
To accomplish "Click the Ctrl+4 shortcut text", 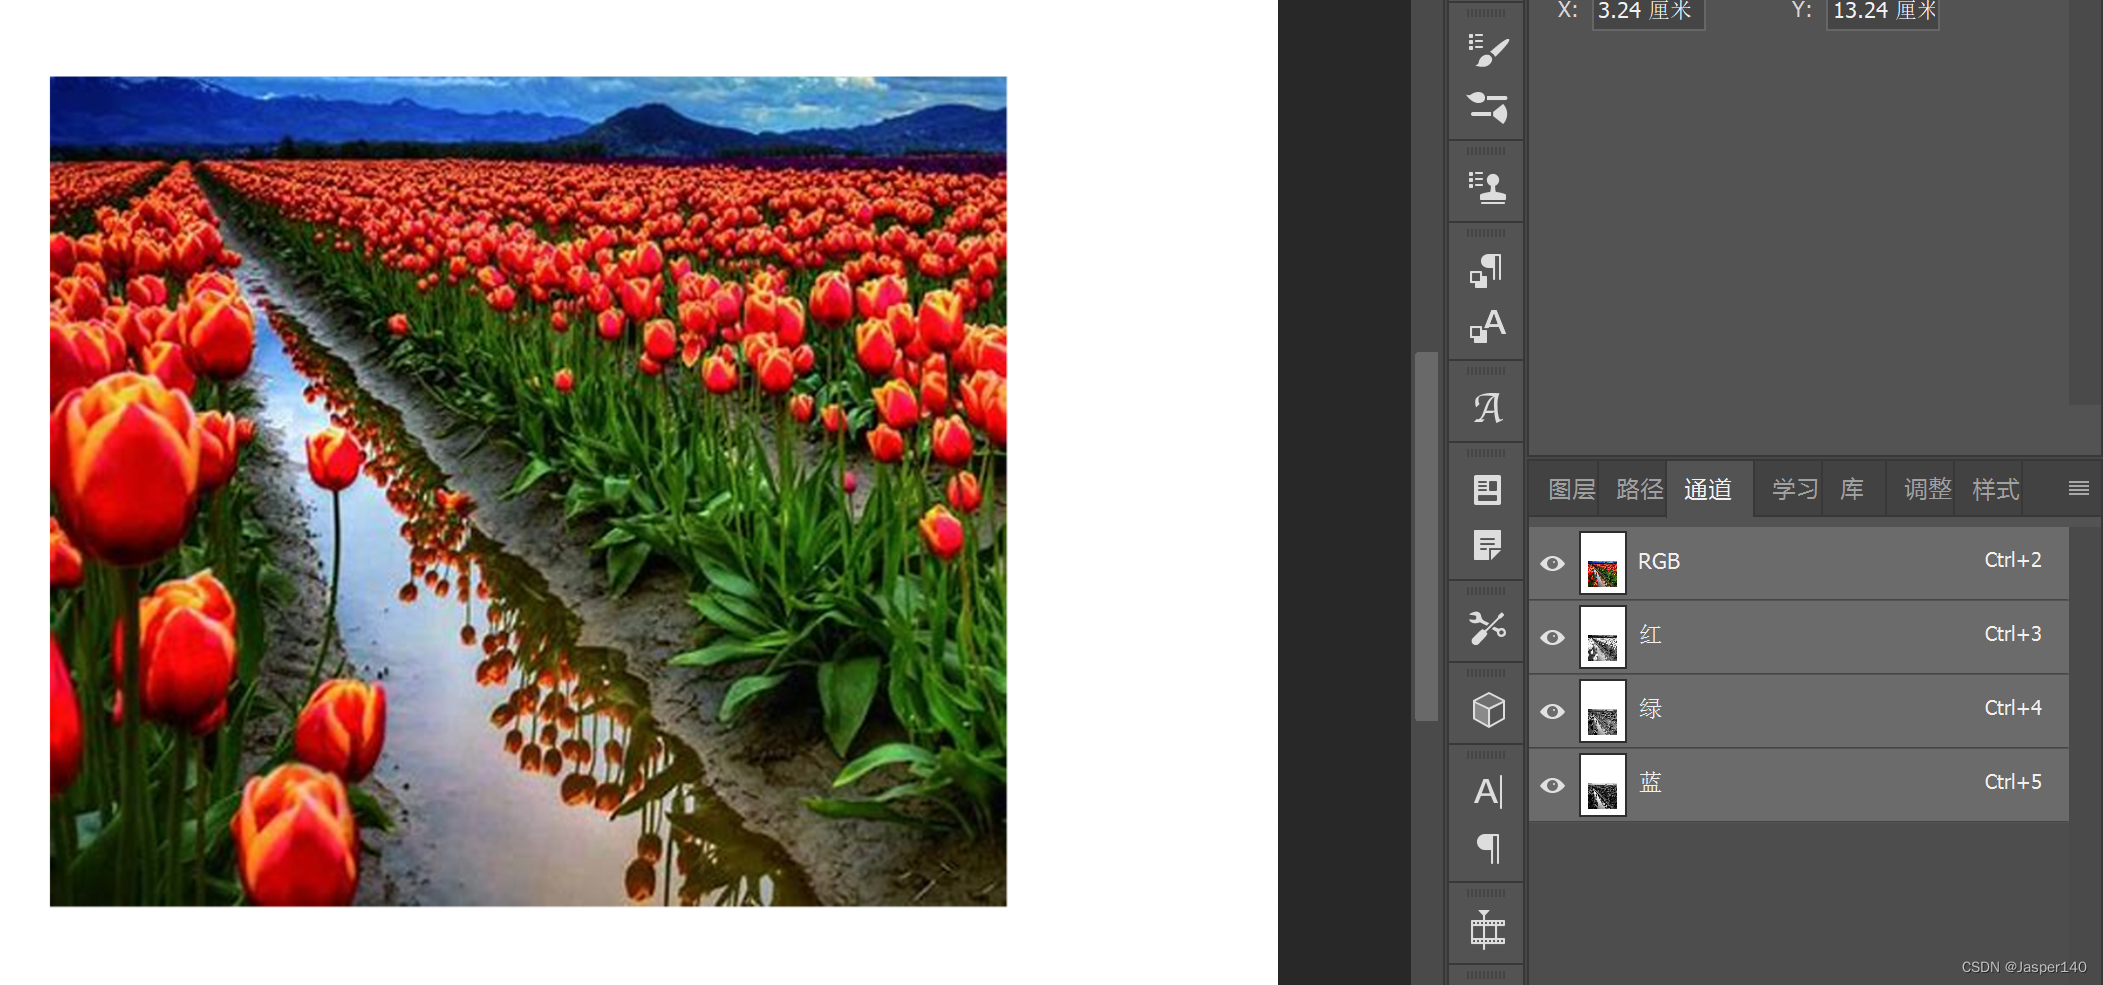I will (2013, 708).
